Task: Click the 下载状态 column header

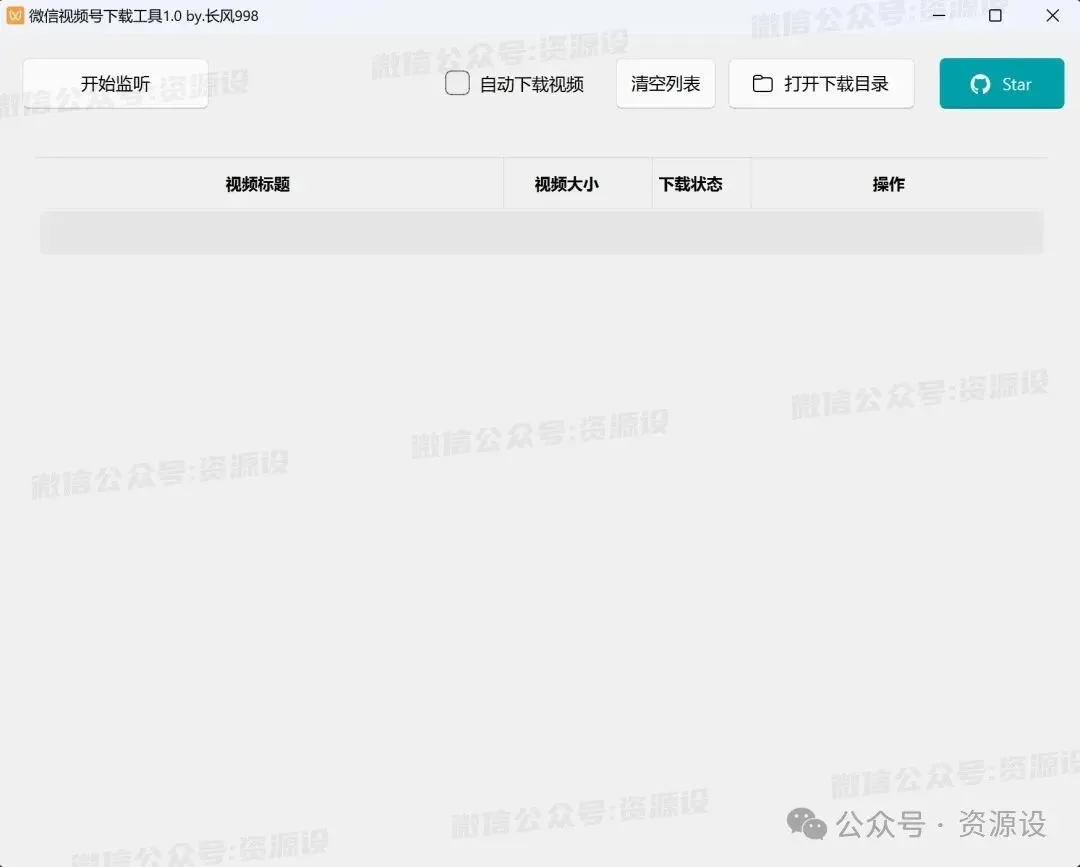Action: pos(701,184)
